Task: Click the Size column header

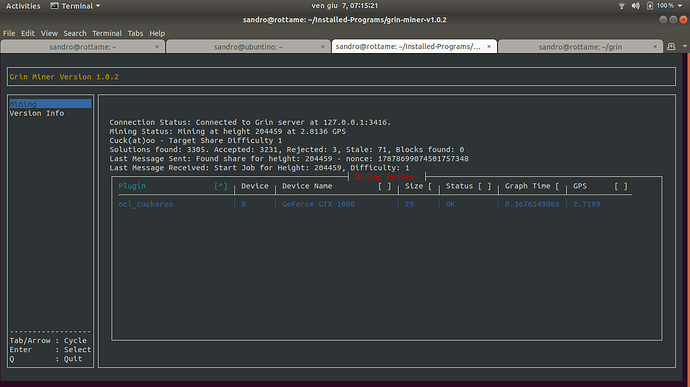Action: click(414, 186)
